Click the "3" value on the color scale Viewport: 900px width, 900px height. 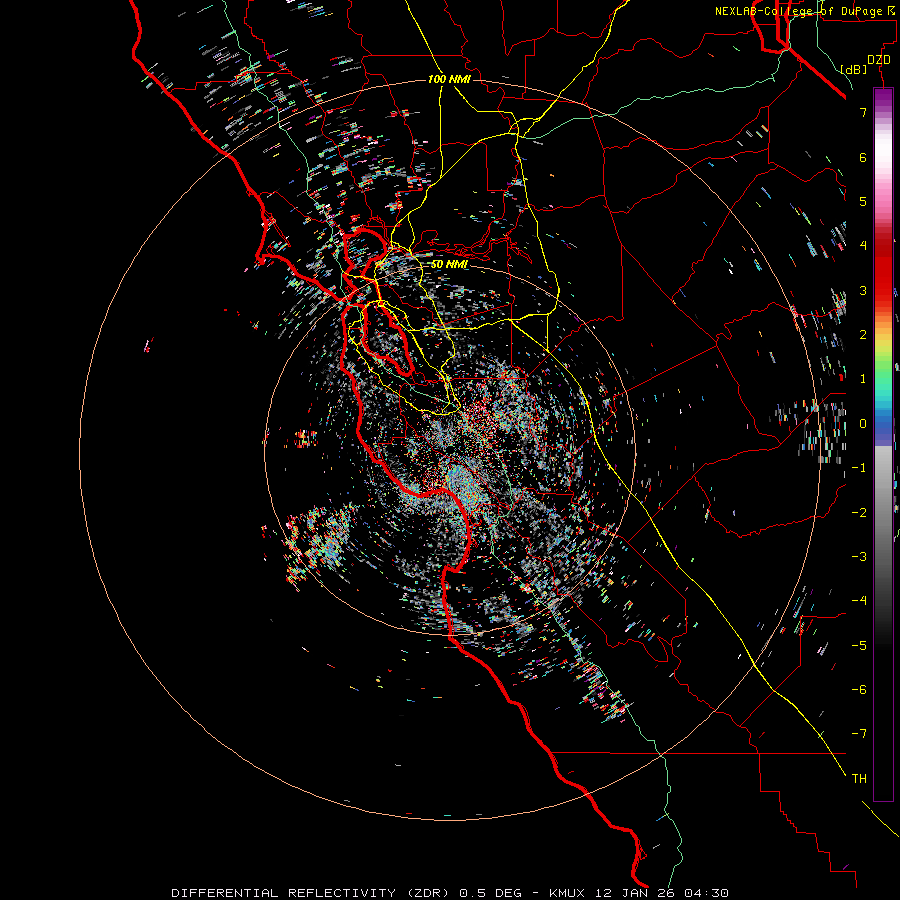pyautogui.click(x=863, y=290)
